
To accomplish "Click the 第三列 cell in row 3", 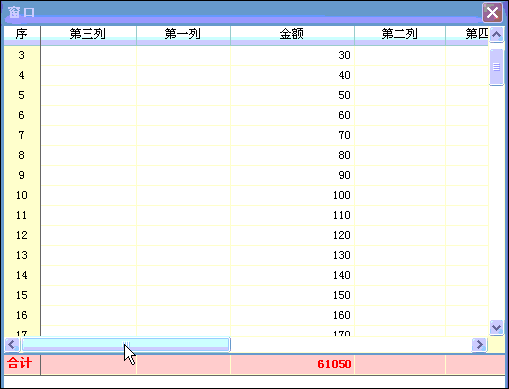I will [x=88, y=55].
